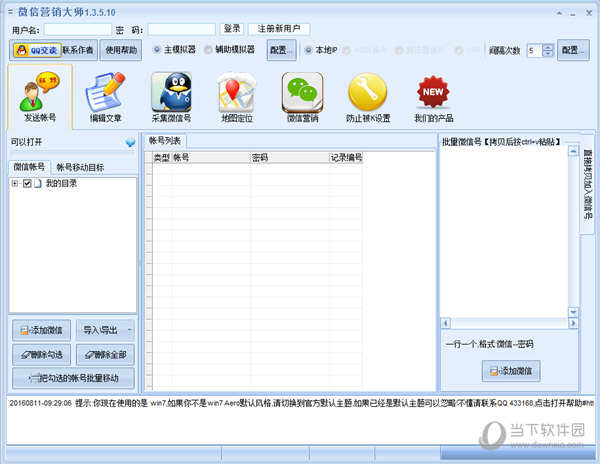Open the 编辑文章 editor icon

(106, 97)
